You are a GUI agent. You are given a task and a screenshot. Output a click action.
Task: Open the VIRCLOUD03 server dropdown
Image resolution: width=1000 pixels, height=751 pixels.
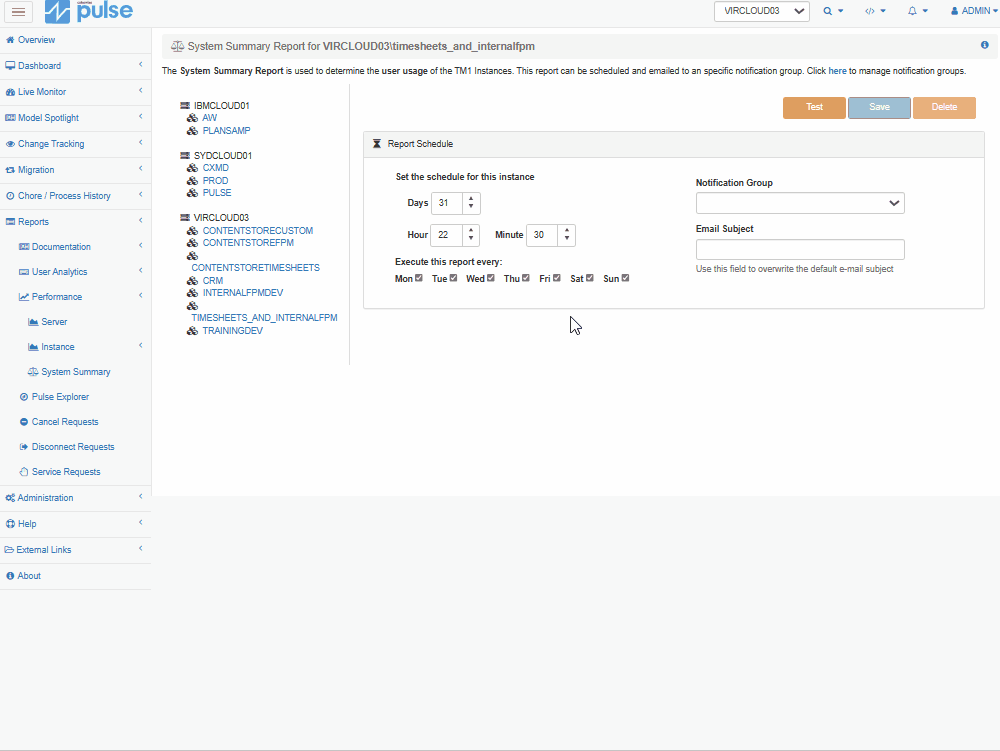[x=761, y=11]
